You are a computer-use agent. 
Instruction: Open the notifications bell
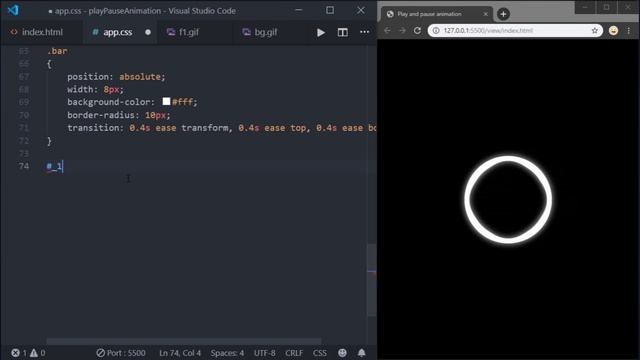(362, 353)
